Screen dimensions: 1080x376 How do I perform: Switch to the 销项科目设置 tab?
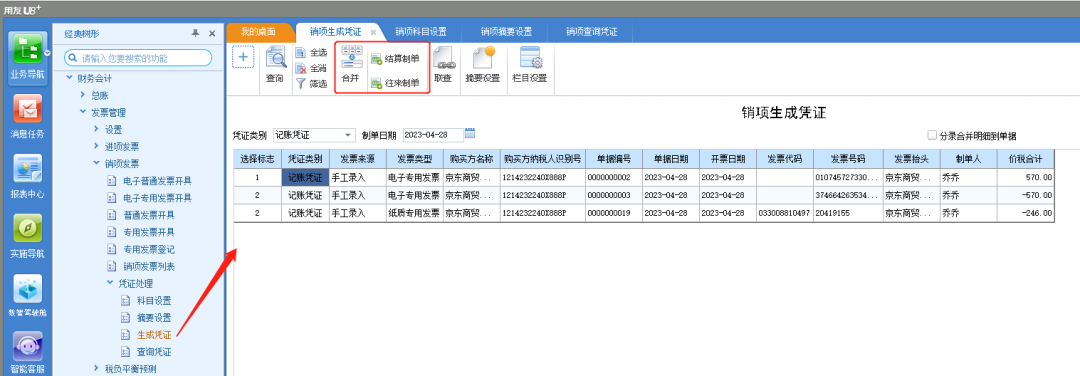coord(421,32)
